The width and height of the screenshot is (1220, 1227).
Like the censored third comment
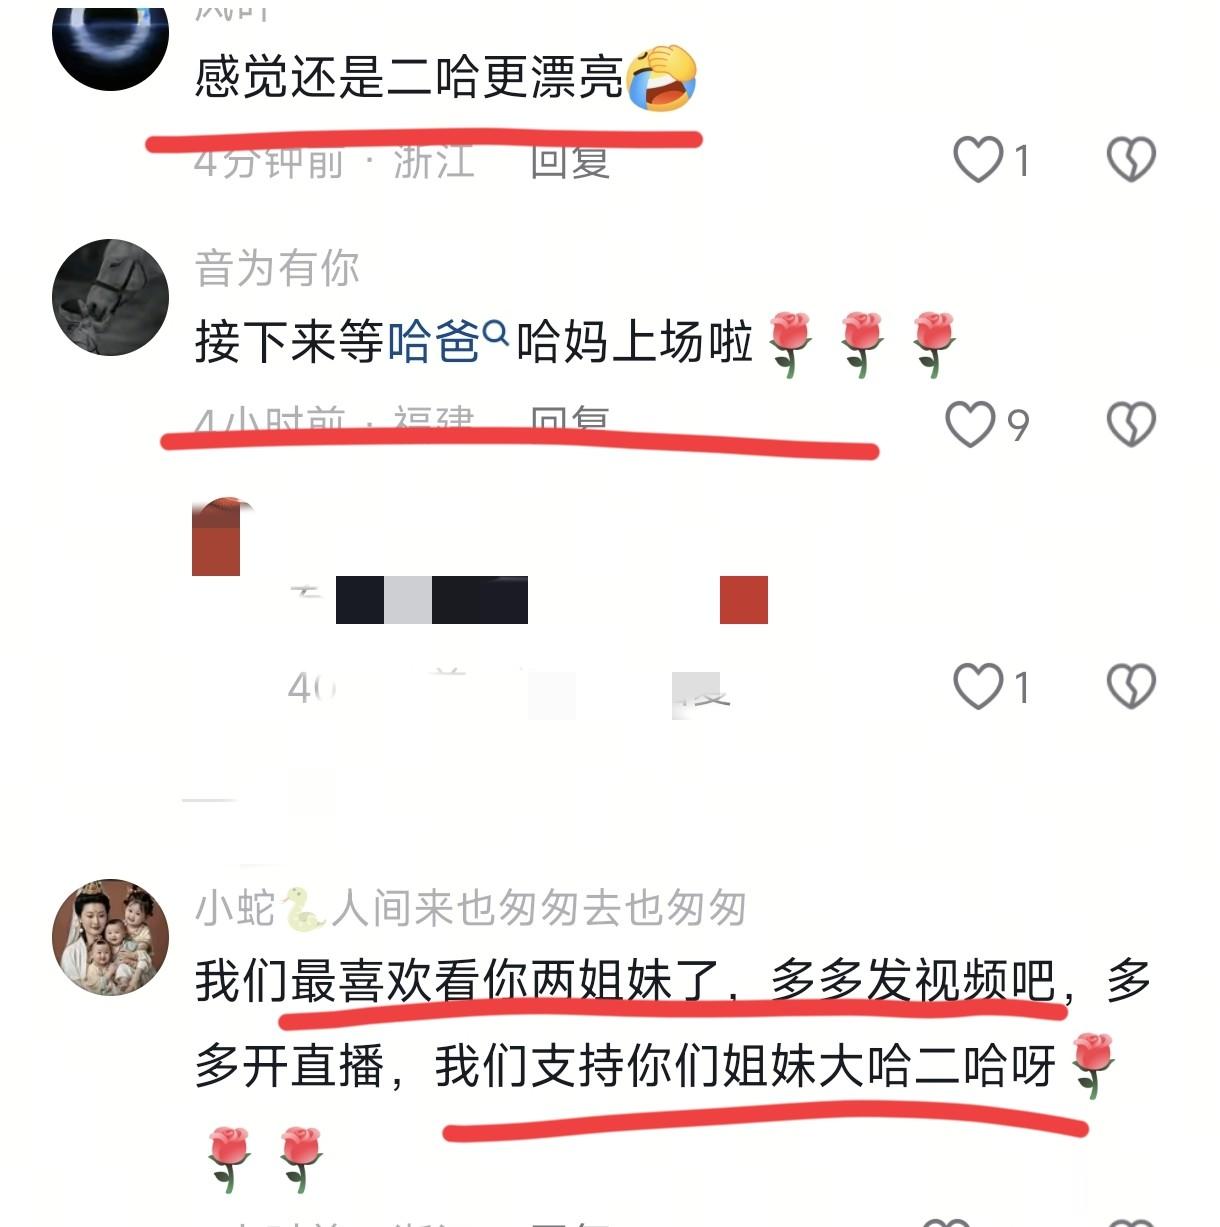pyautogui.click(x=977, y=687)
